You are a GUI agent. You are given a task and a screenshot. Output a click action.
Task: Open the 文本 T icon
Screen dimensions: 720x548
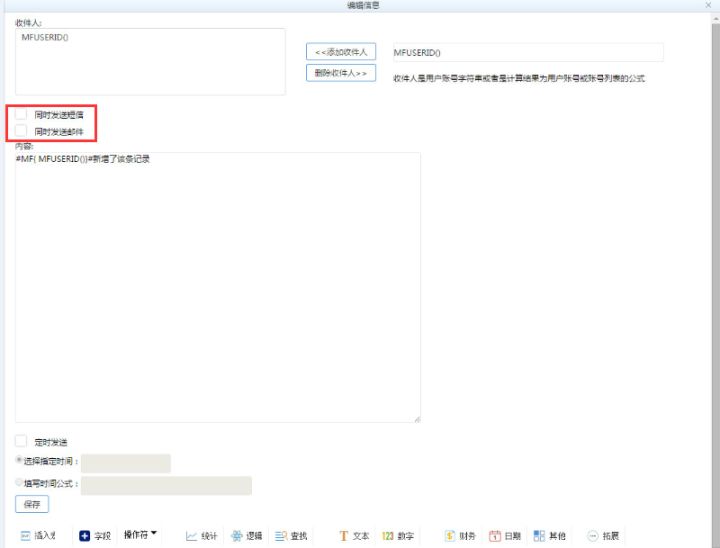click(343, 536)
